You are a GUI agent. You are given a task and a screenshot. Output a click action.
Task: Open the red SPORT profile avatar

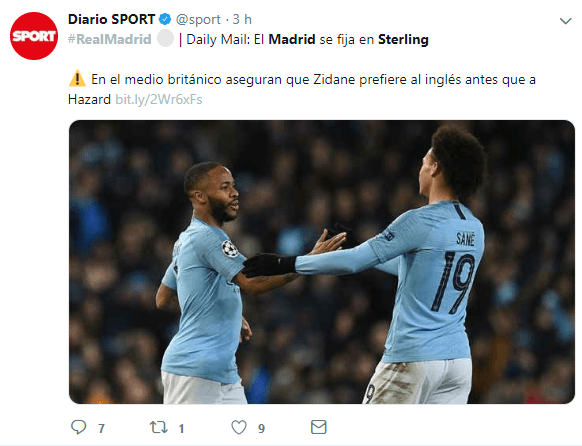[34, 36]
